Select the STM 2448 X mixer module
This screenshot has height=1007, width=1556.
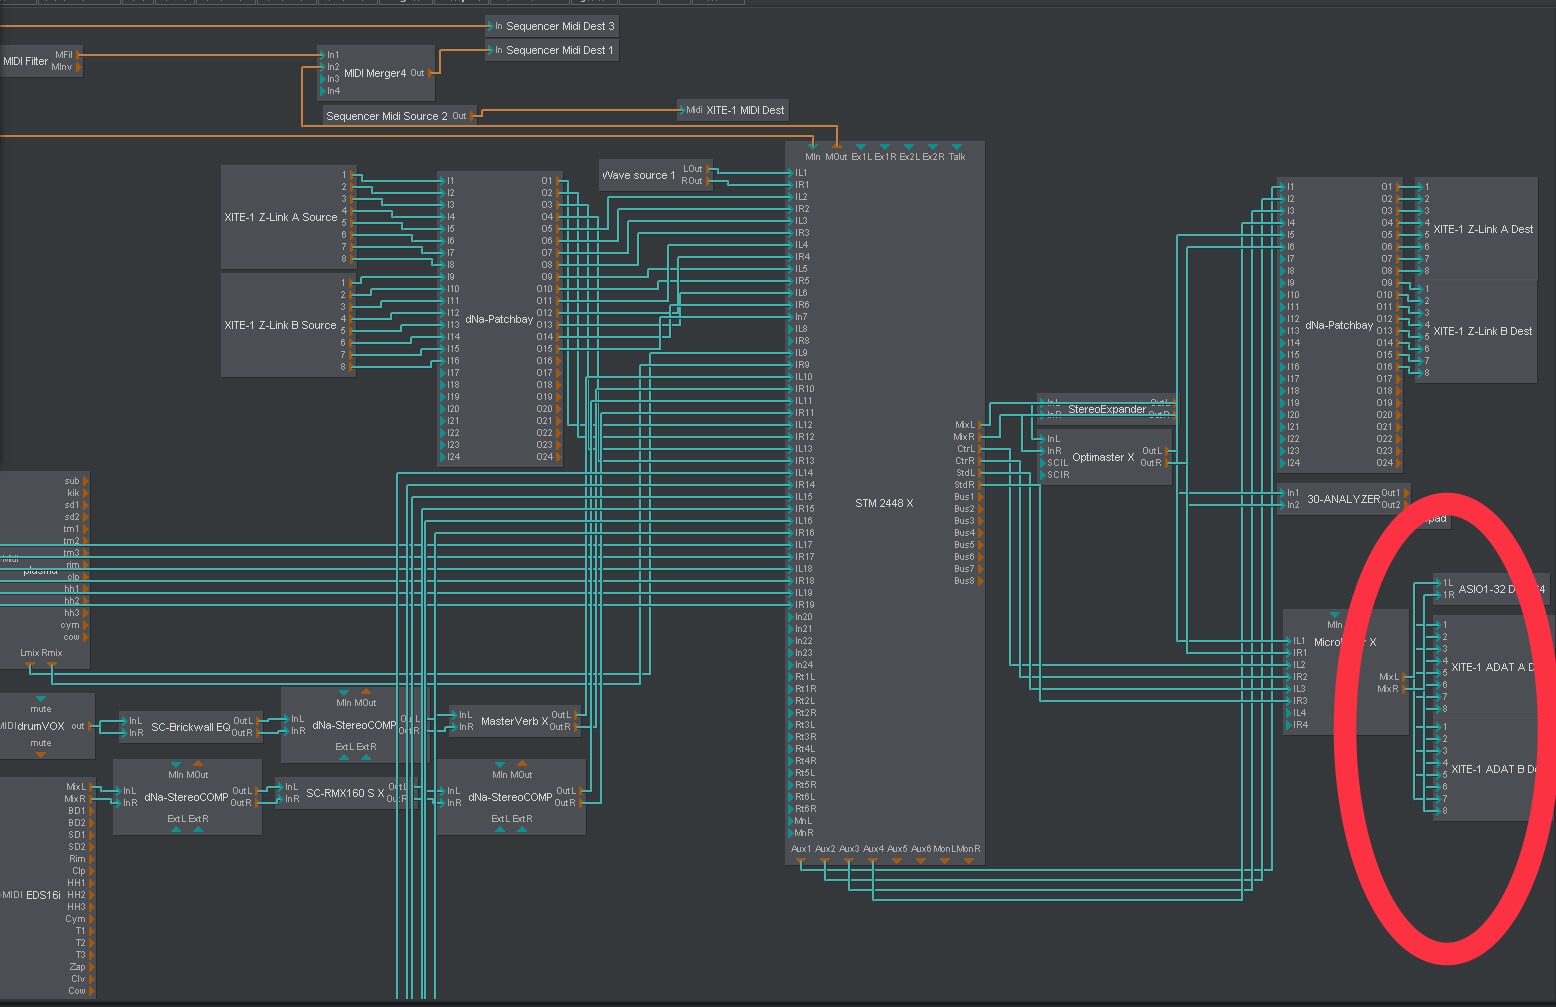[884, 503]
